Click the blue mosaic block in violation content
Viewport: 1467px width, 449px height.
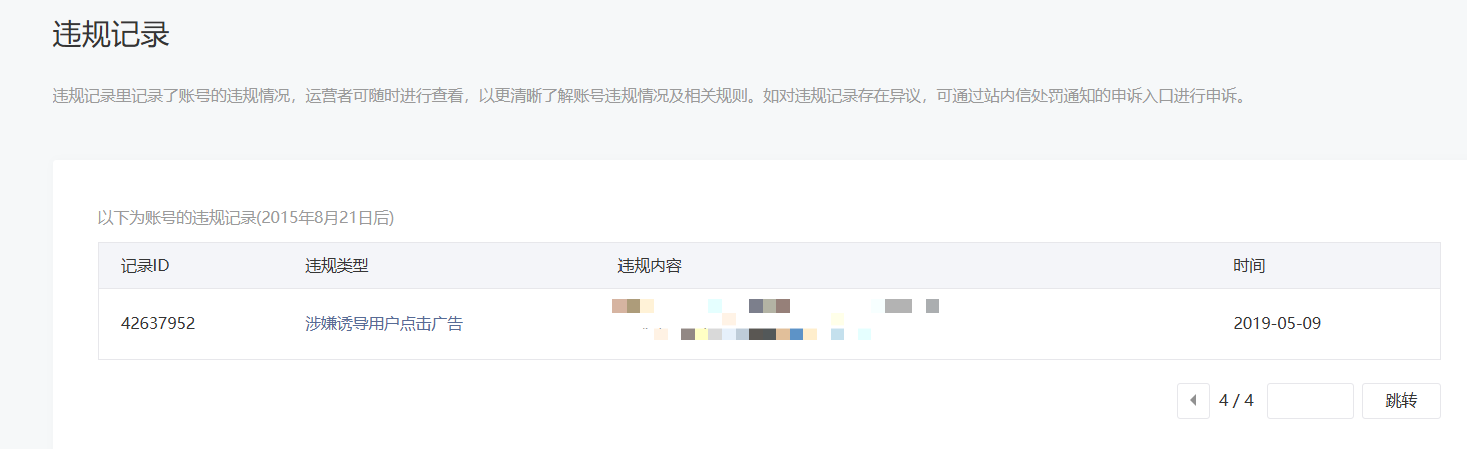(x=796, y=334)
